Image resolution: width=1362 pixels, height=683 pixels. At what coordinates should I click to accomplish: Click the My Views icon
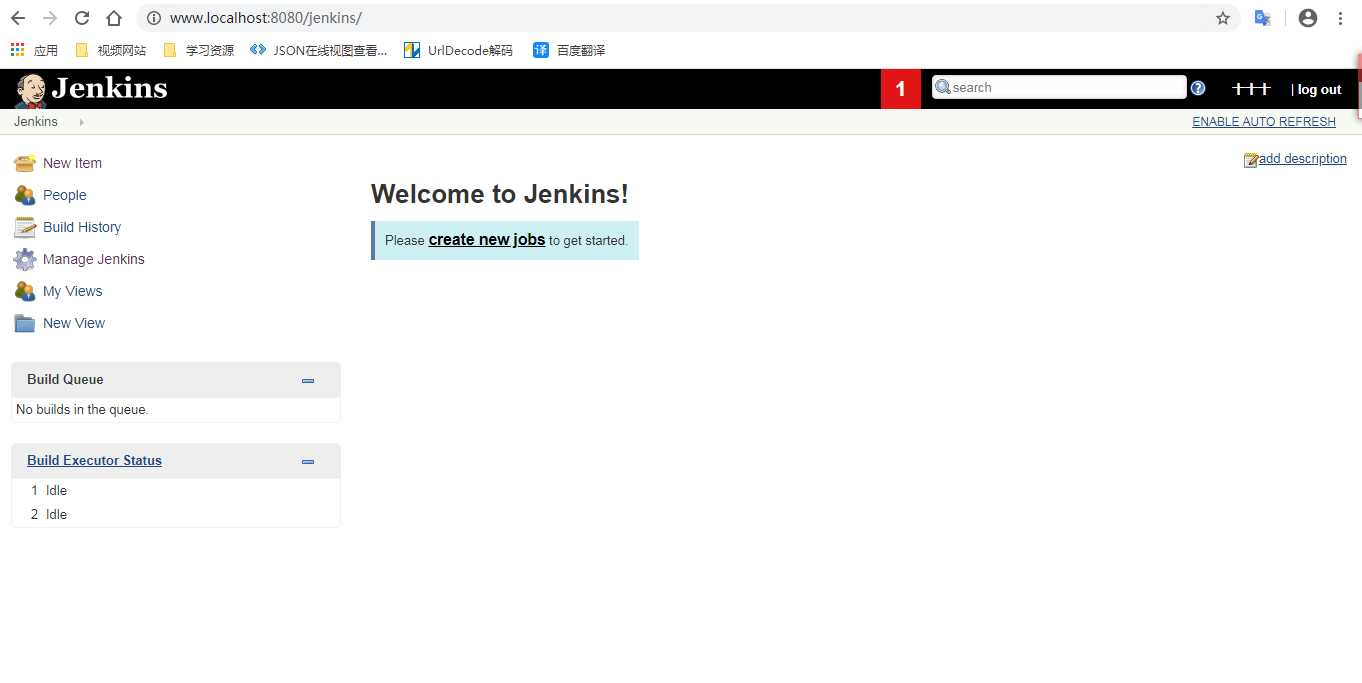(25, 291)
